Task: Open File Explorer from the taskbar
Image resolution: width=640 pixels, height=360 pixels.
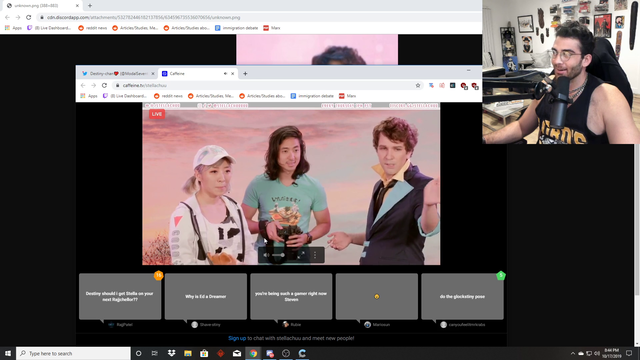Action: (188, 353)
